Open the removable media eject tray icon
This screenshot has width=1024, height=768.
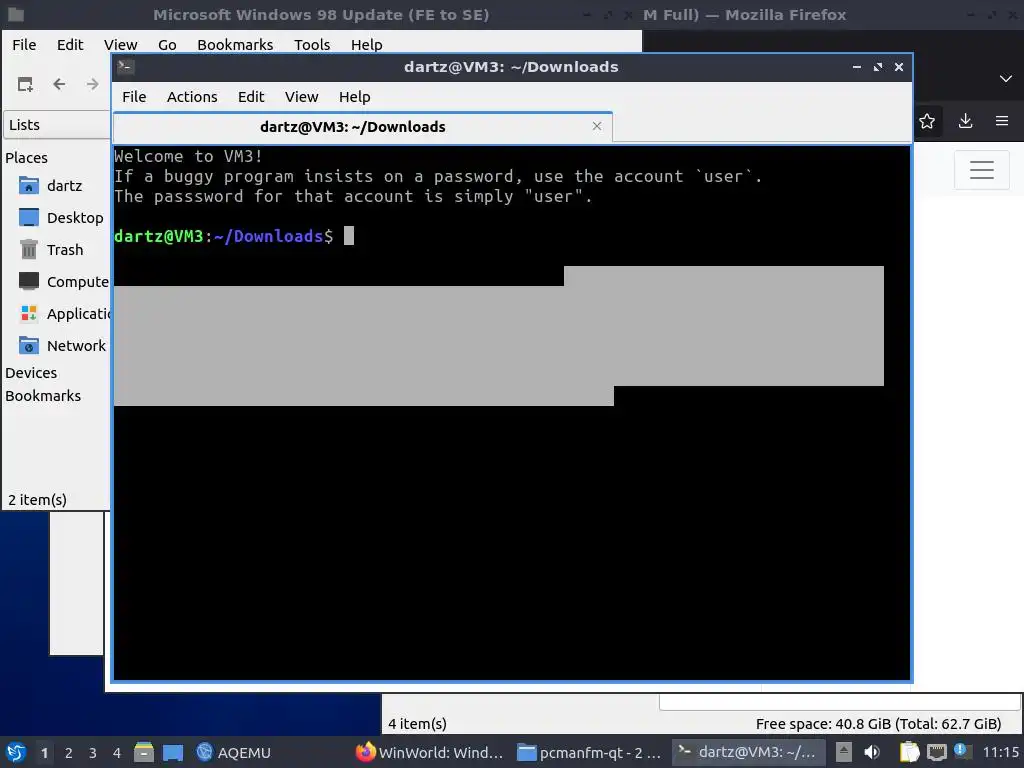click(x=844, y=752)
